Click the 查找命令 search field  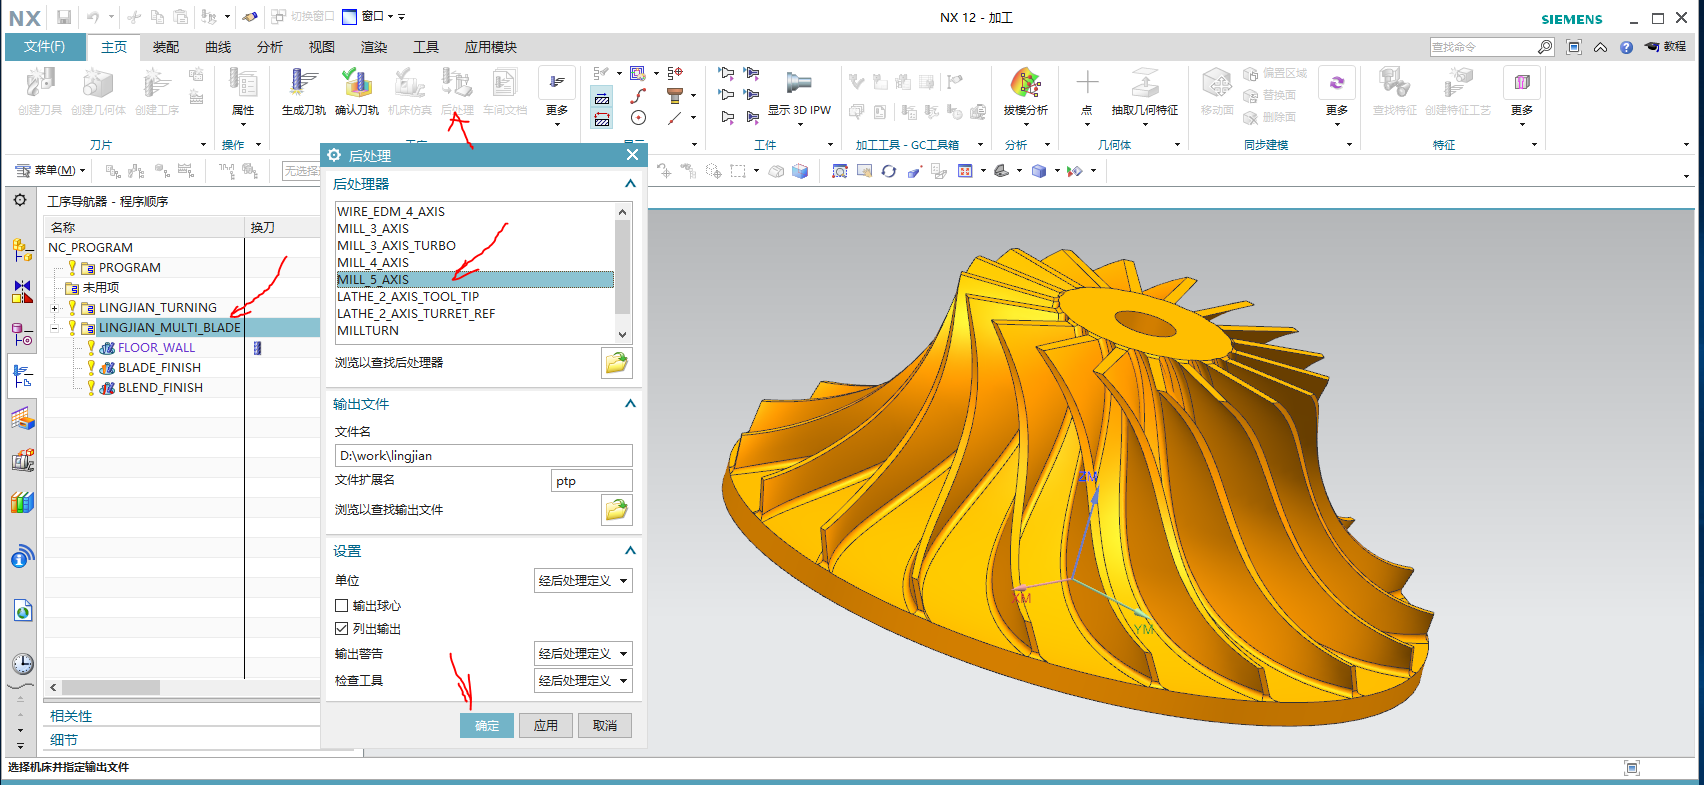click(x=1484, y=47)
